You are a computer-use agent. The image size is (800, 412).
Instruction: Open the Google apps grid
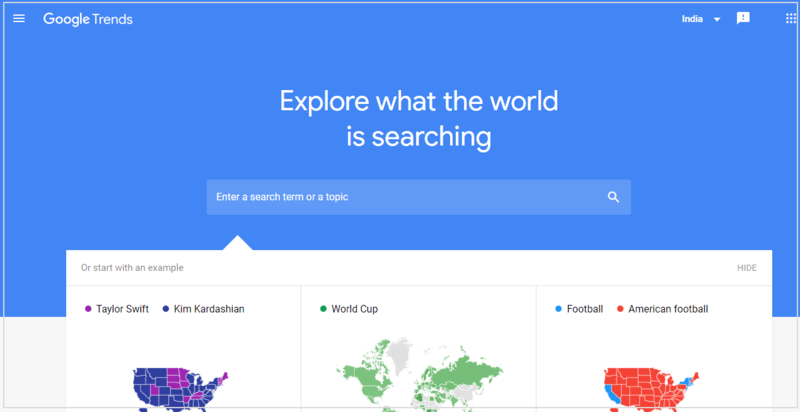click(791, 19)
